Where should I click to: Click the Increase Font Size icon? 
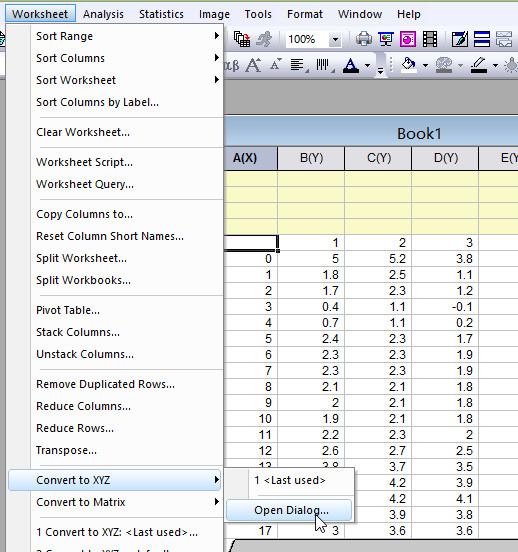pos(254,65)
